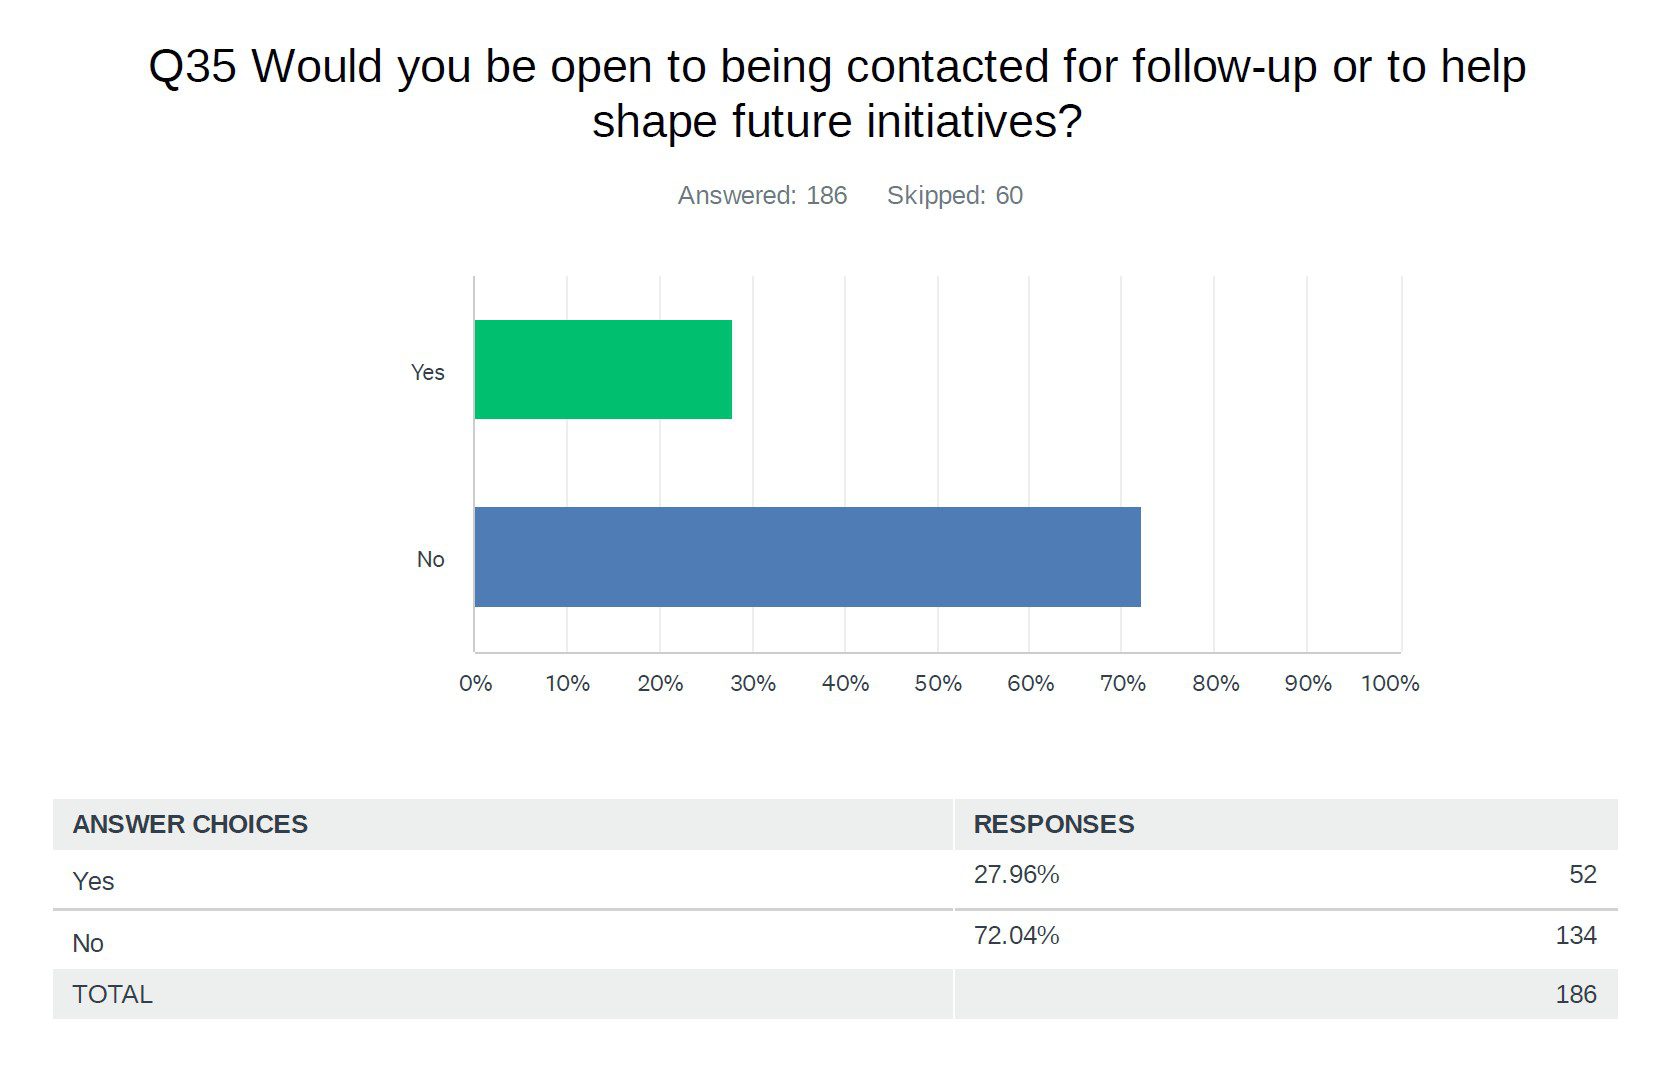Viewport: 1663px width, 1067px height.
Task: Click the blue No bar in chart
Action: click(807, 556)
